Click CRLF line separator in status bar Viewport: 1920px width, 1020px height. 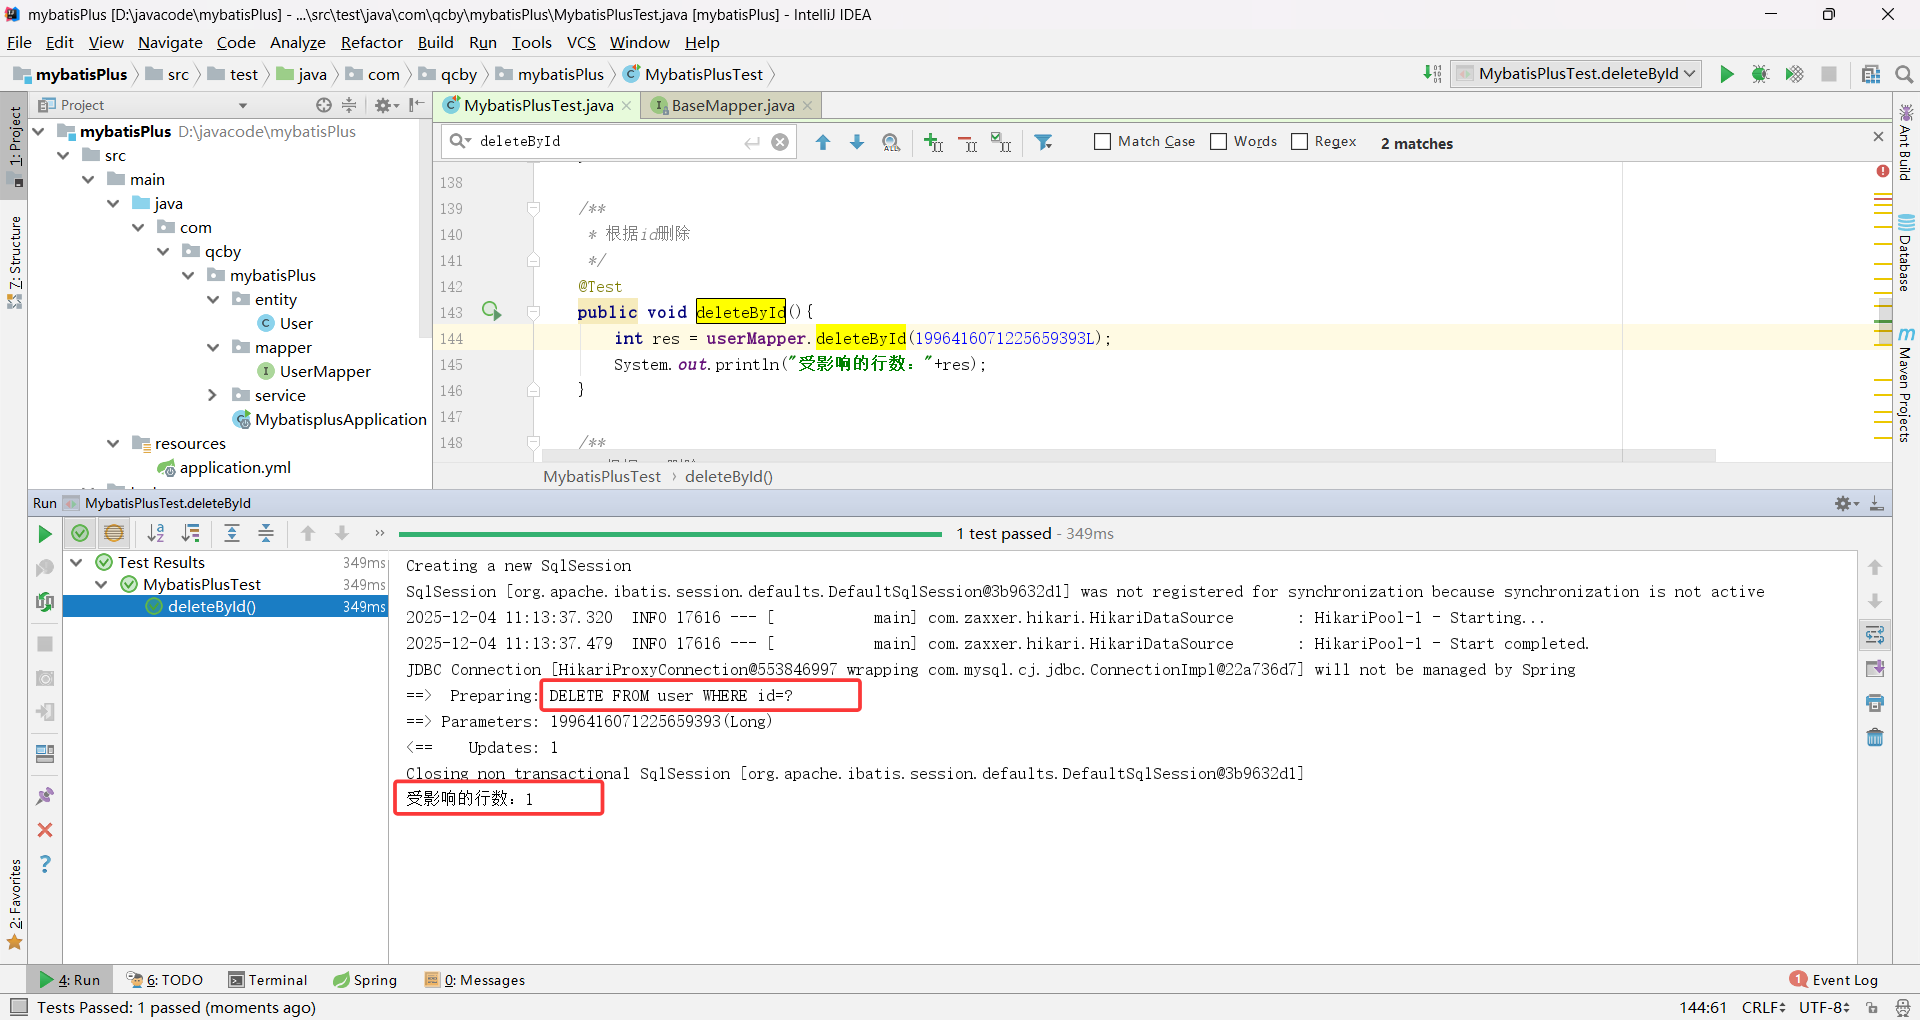[x=1763, y=1007]
